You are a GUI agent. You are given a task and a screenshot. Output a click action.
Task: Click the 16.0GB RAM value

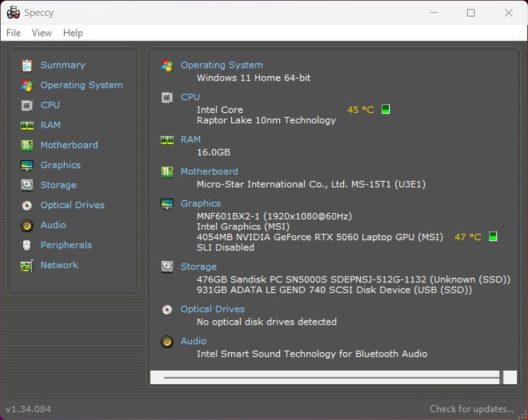click(x=213, y=152)
